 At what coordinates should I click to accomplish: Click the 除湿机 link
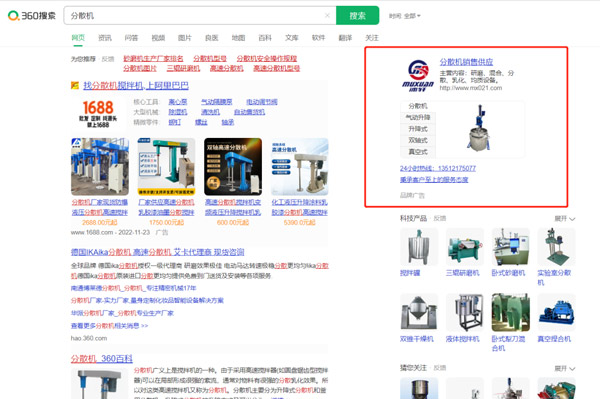178,112
